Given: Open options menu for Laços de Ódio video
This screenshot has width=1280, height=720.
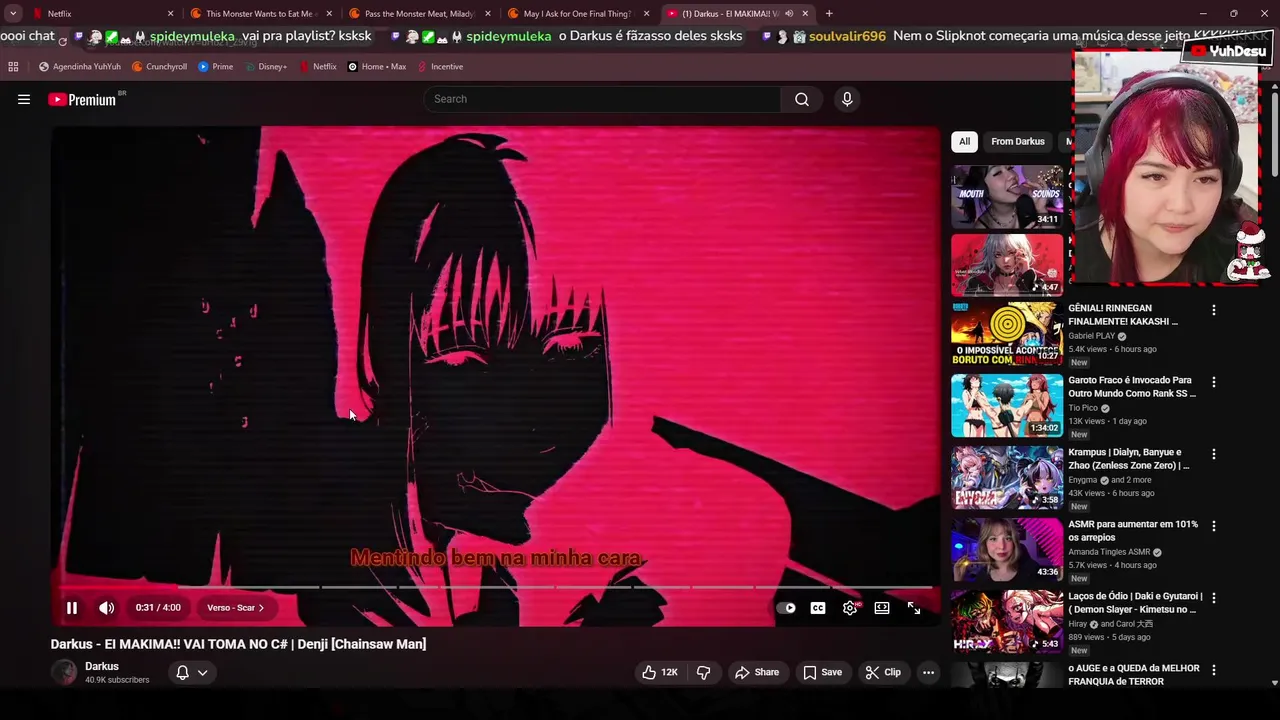Looking at the screenshot, I should pos(1214,598).
